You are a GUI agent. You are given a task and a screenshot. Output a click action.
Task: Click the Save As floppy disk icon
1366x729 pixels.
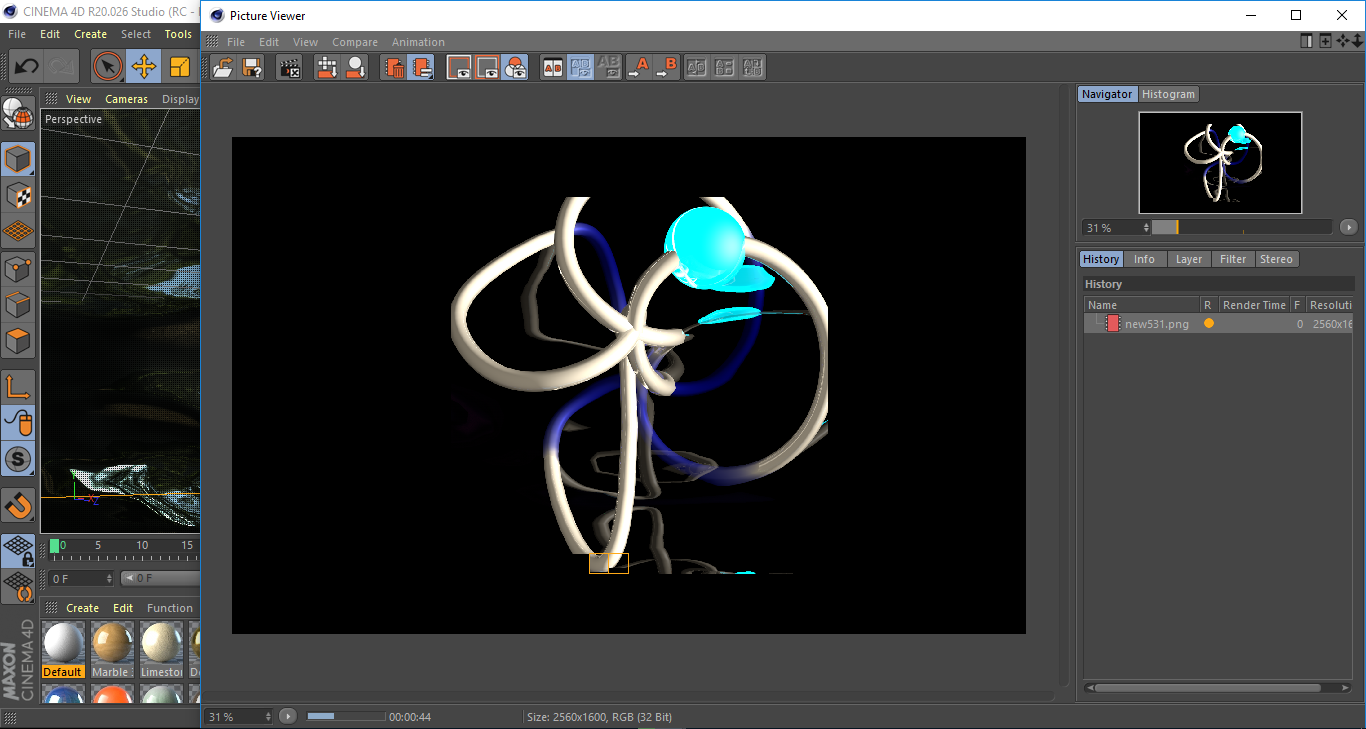click(x=252, y=68)
